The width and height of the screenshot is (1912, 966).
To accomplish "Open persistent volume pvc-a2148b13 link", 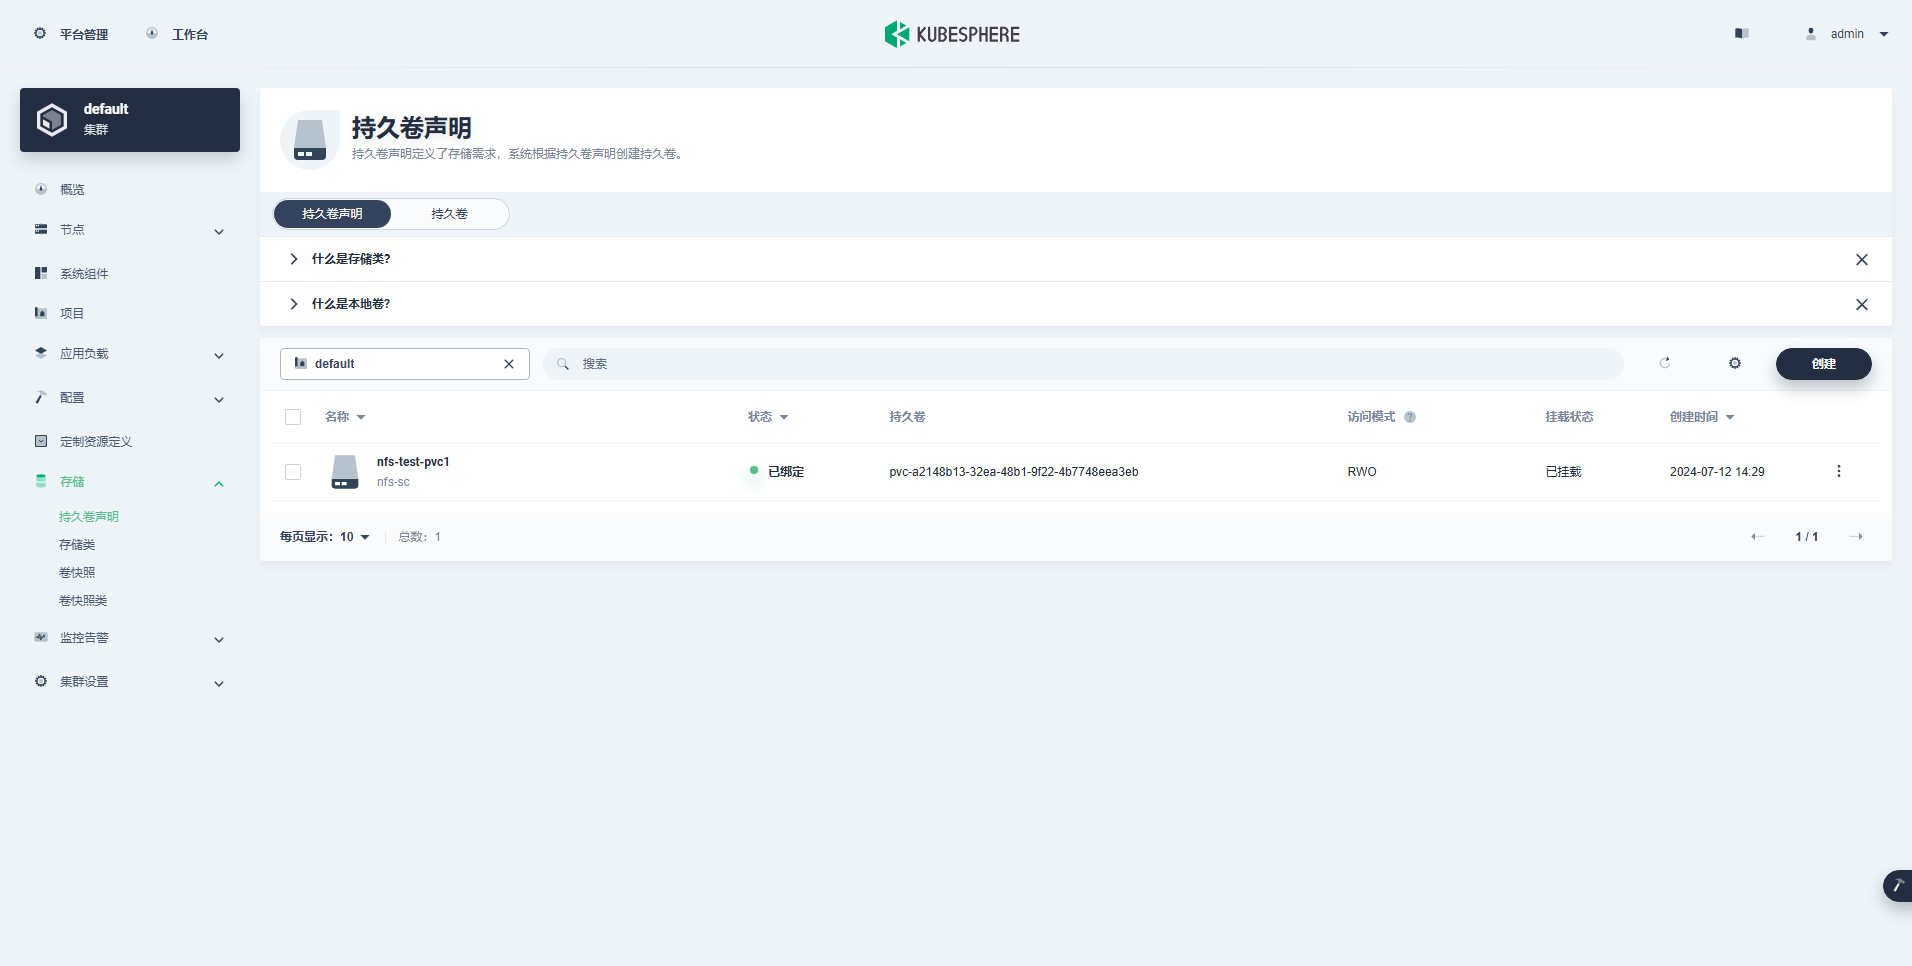I will 1014,472.
